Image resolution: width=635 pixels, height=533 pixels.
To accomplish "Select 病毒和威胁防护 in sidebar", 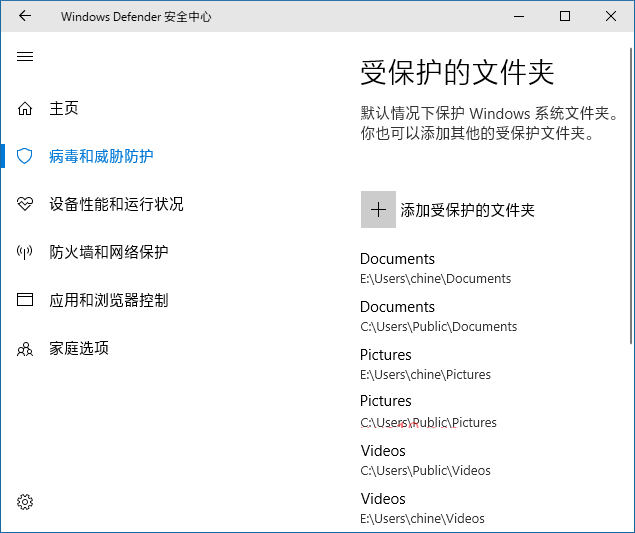I will point(101,156).
